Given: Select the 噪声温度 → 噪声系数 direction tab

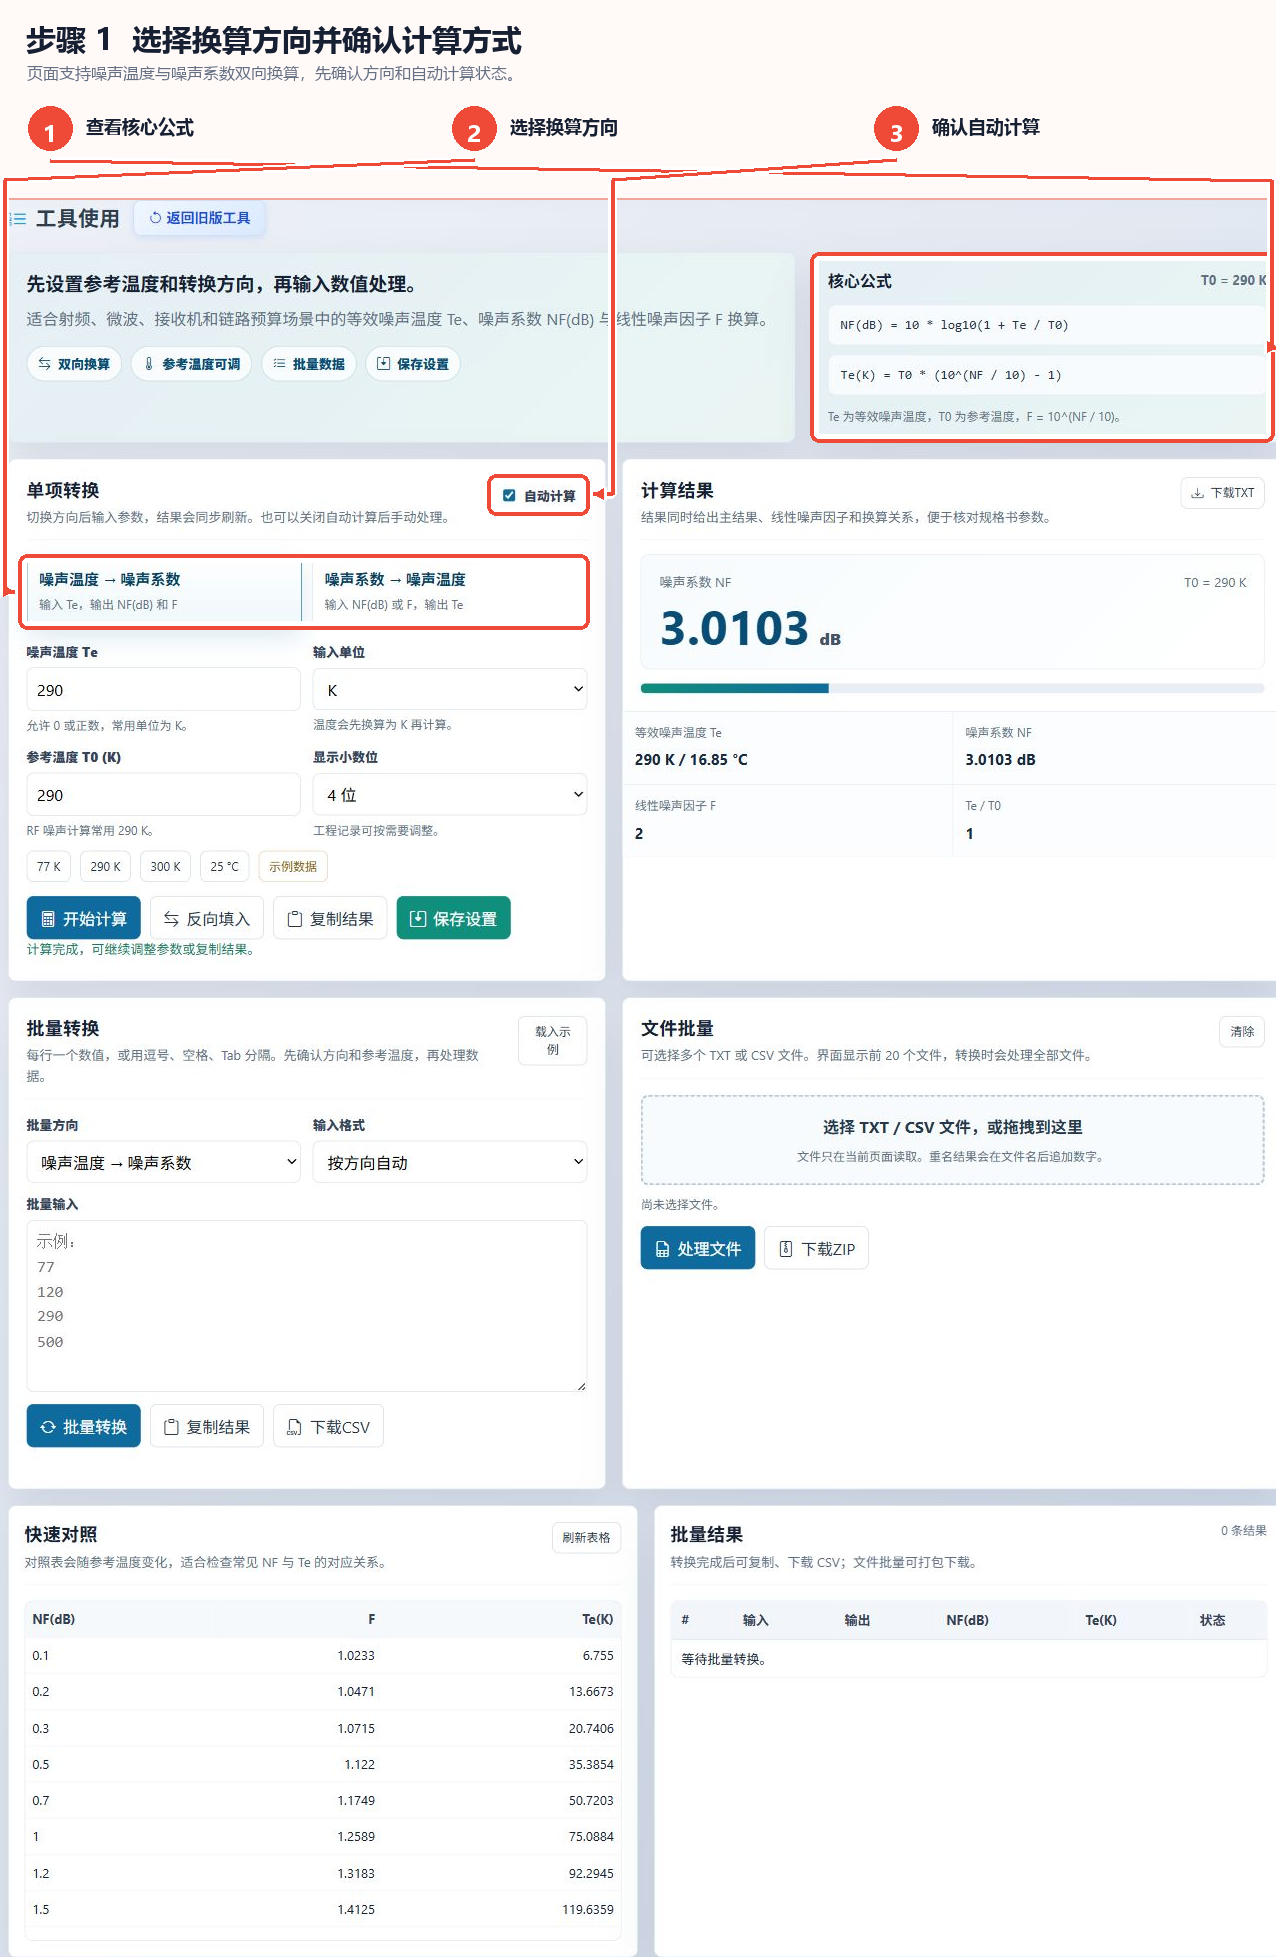Looking at the screenshot, I should 163,591.
